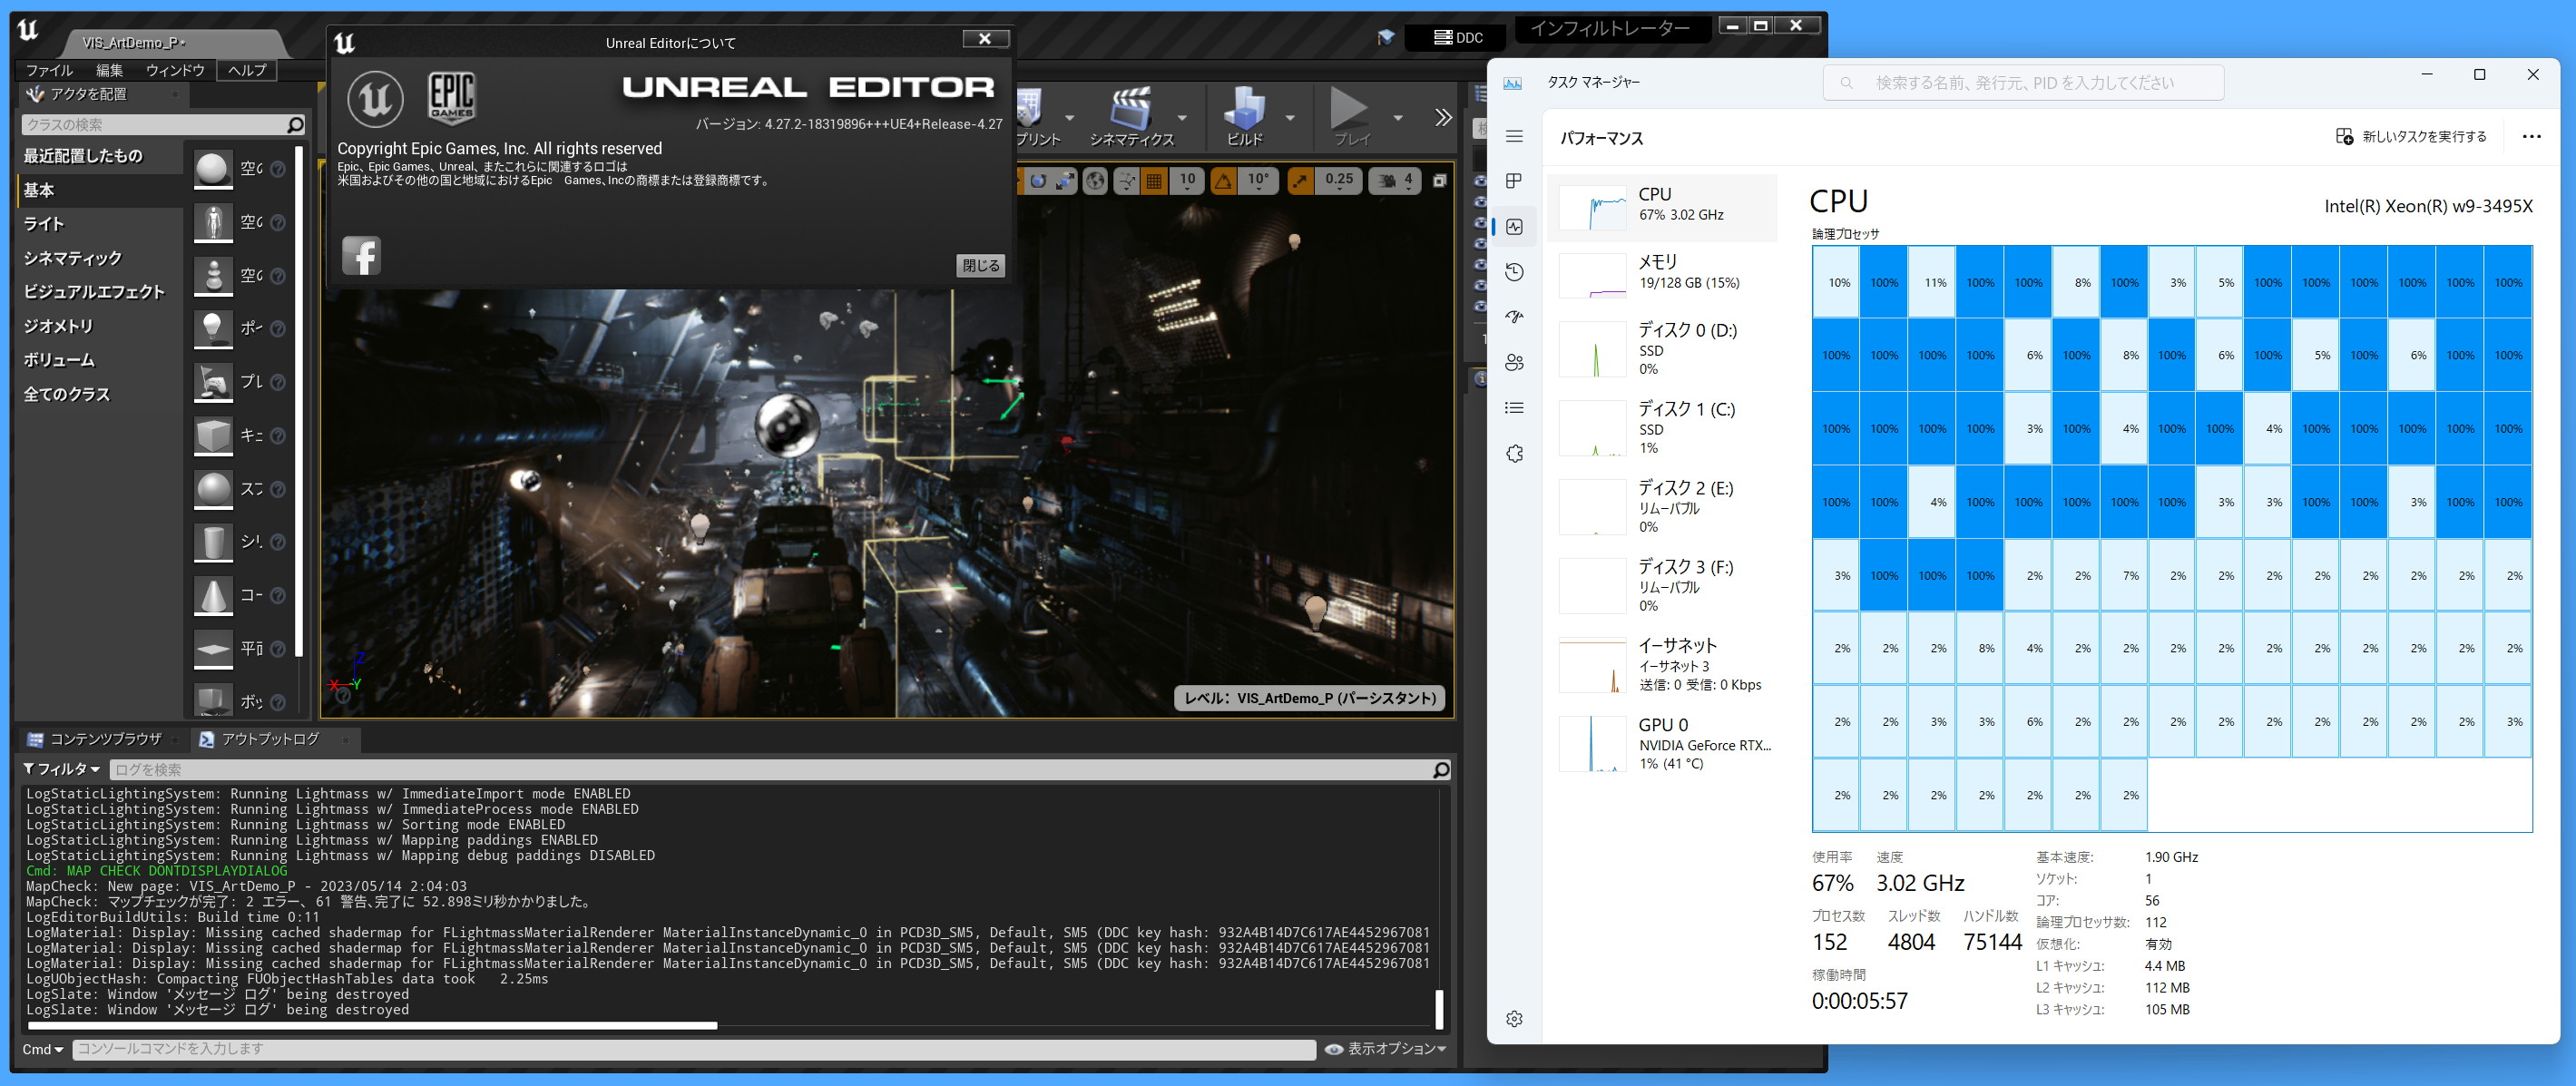The image size is (2576, 1086).
Task: Open the Cmd dropdown by console input
Action: [x=43, y=1049]
